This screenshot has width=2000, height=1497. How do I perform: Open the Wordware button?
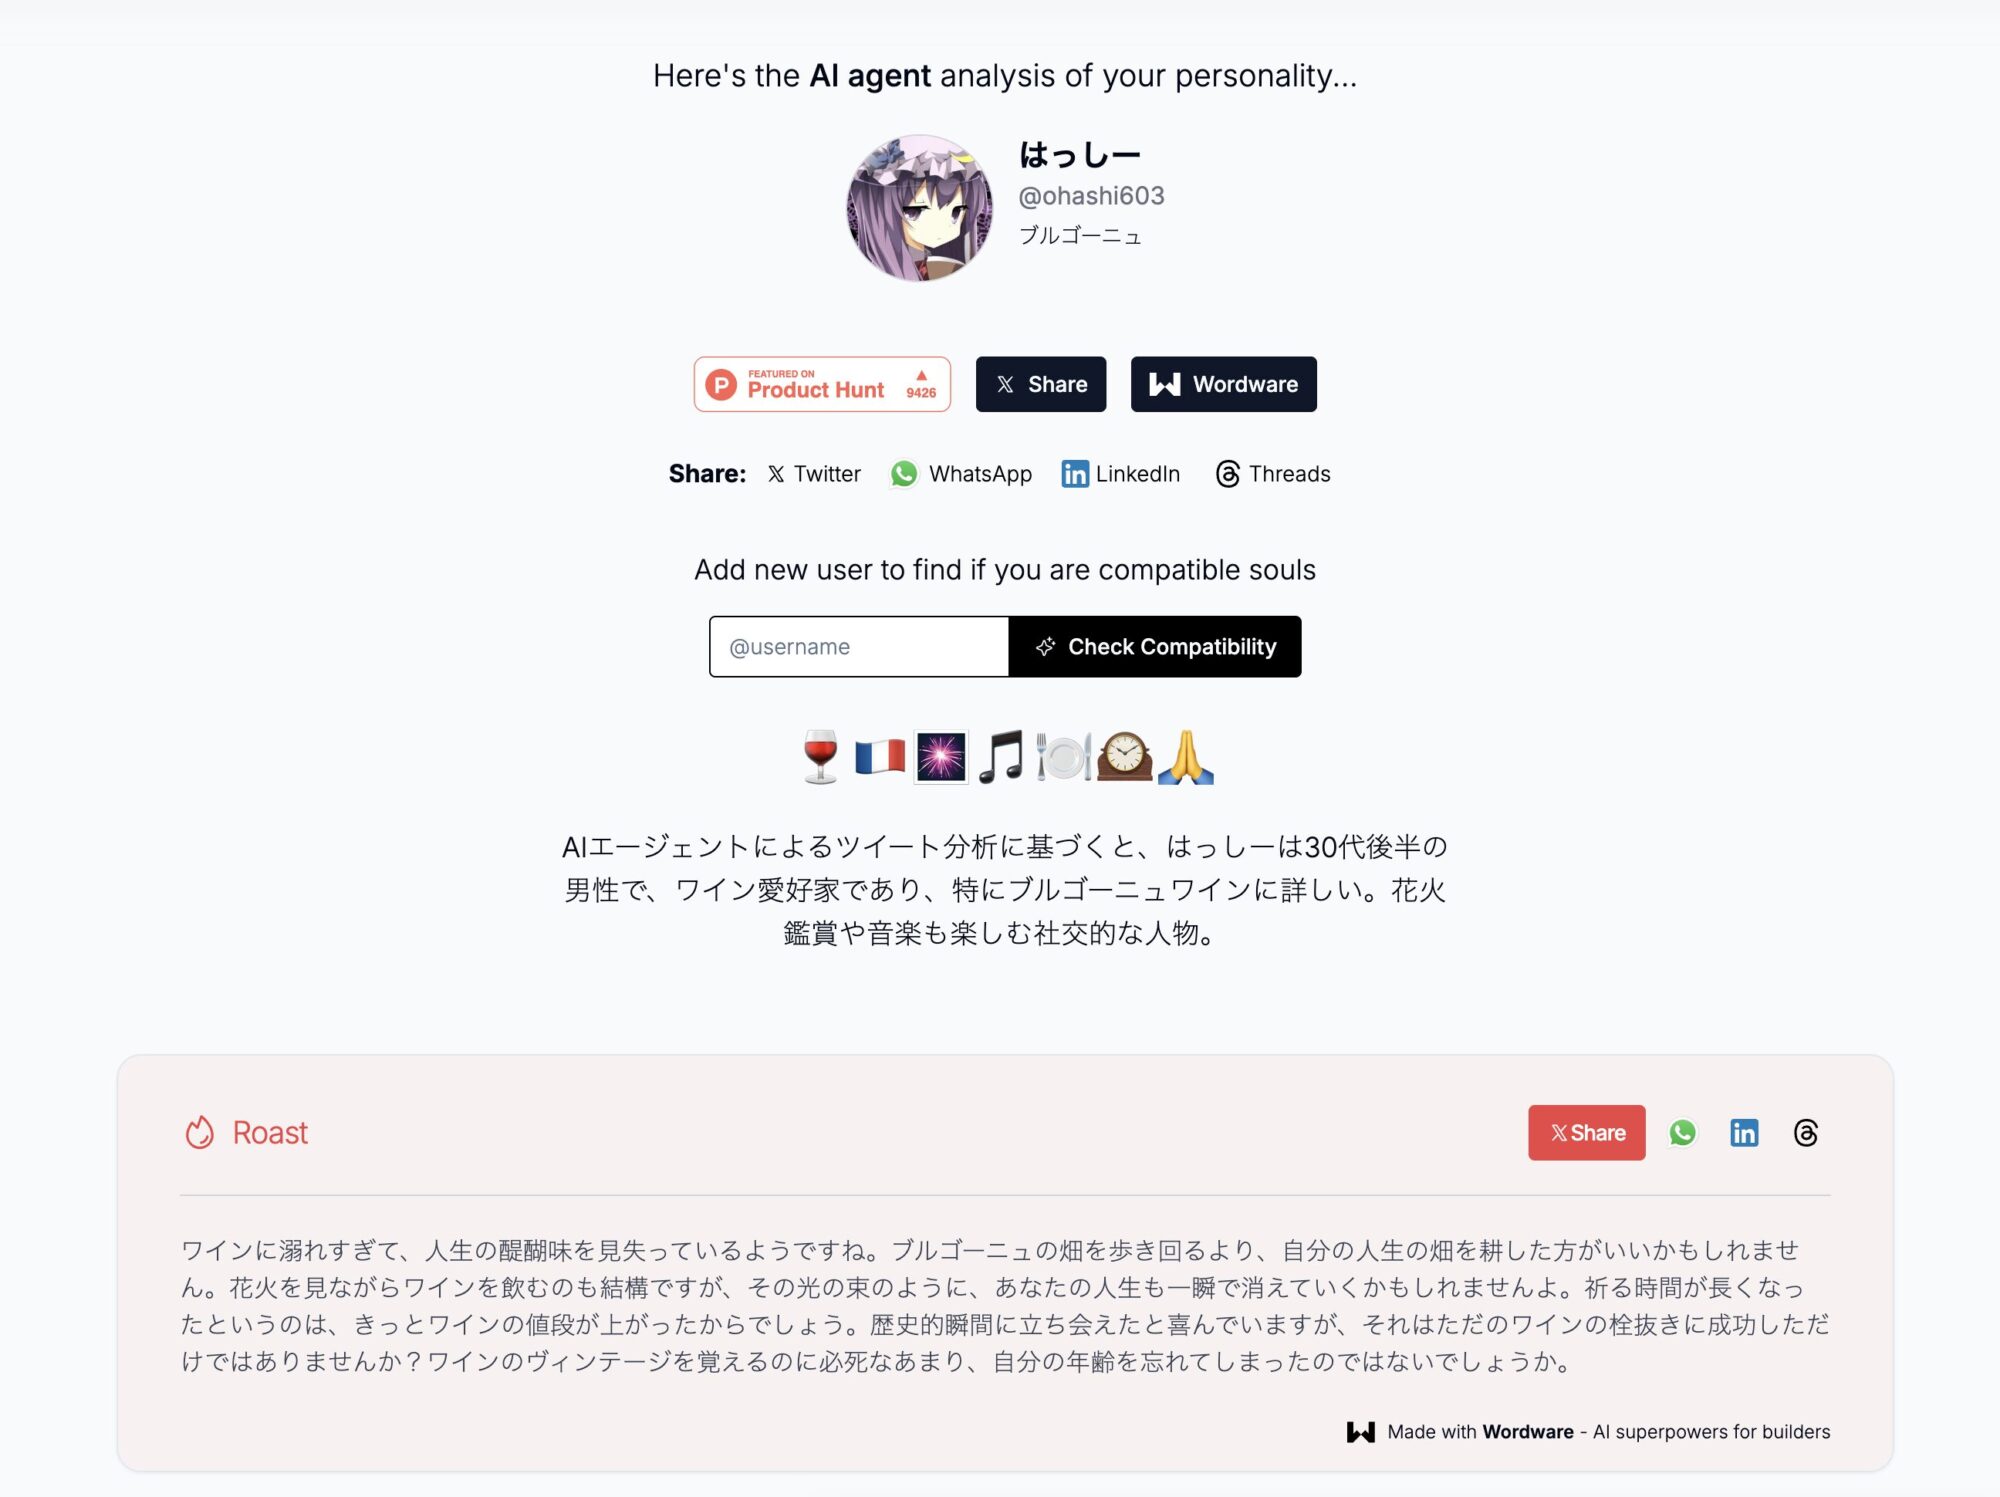pos(1223,384)
